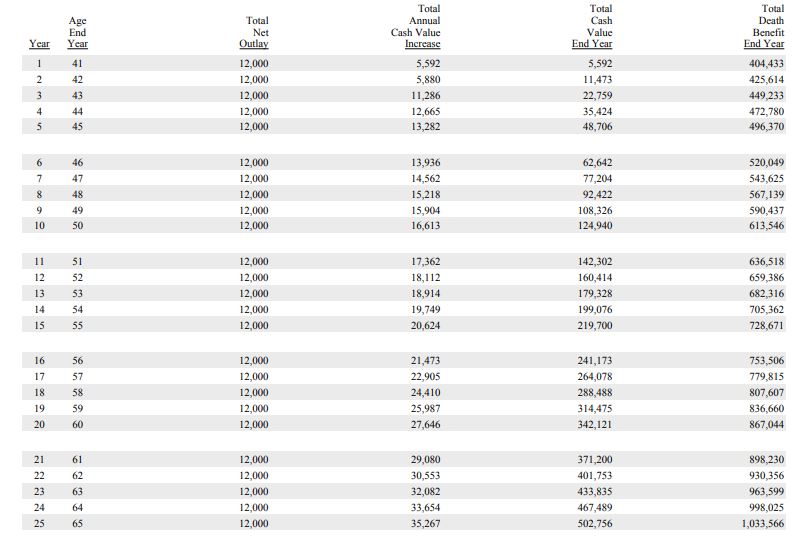This screenshot has height=540, width=808.
Task: Click death benefit 636,518 for year 11
Action: click(x=766, y=261)
